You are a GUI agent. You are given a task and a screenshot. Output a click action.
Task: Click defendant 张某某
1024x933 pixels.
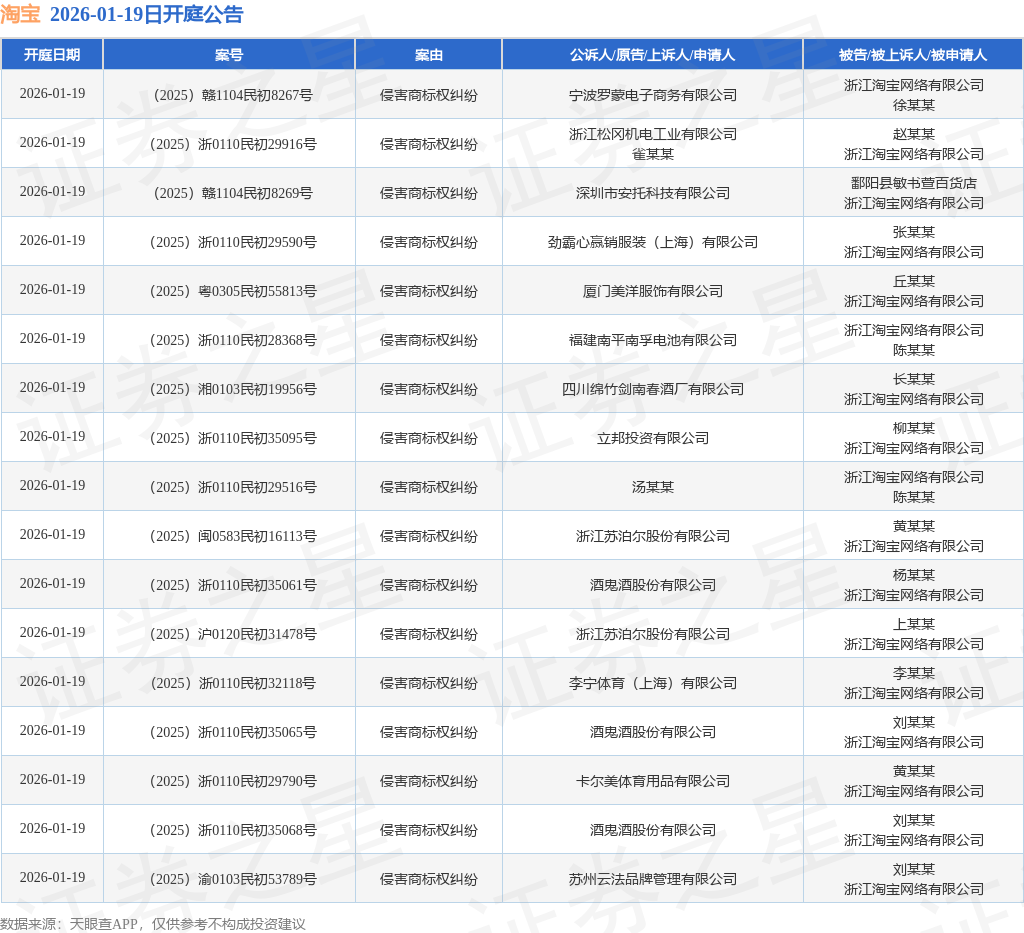tap(914, 232)
